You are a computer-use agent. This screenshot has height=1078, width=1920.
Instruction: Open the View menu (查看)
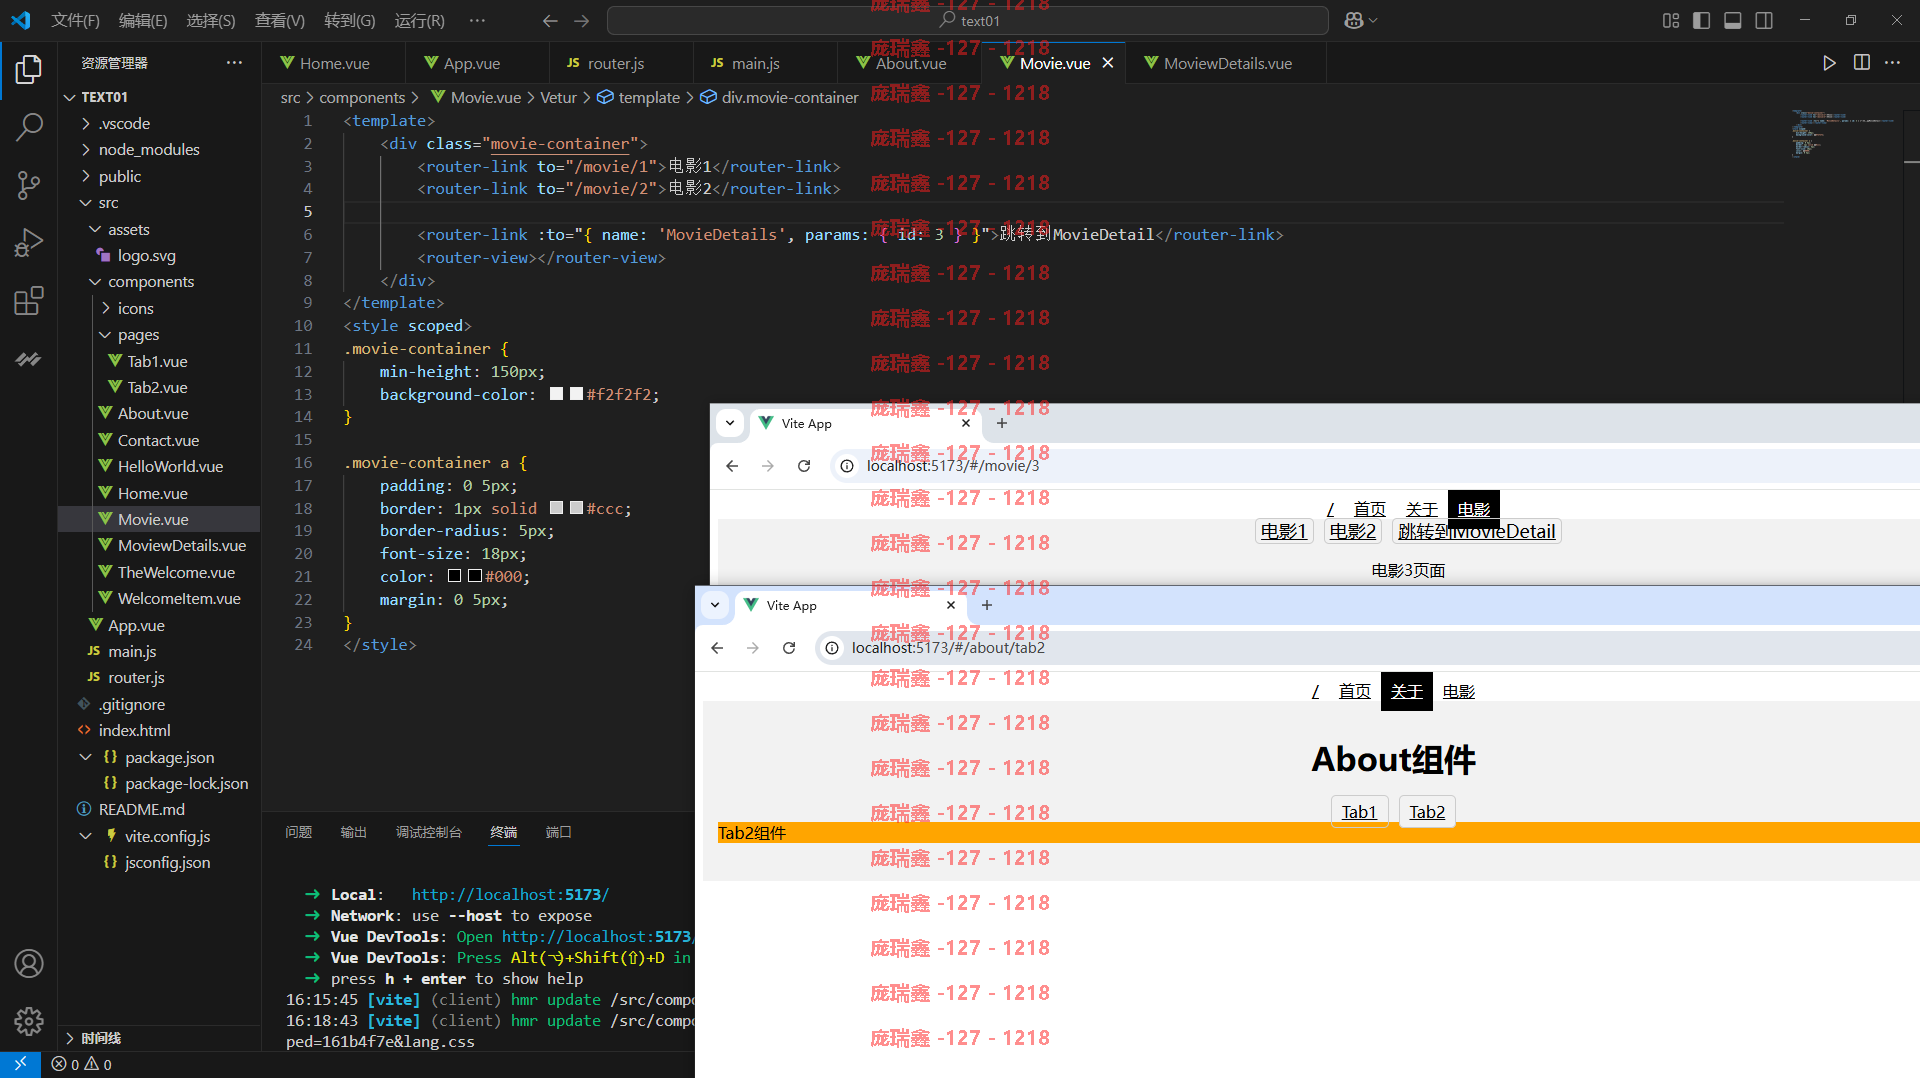tap(280, 21)
